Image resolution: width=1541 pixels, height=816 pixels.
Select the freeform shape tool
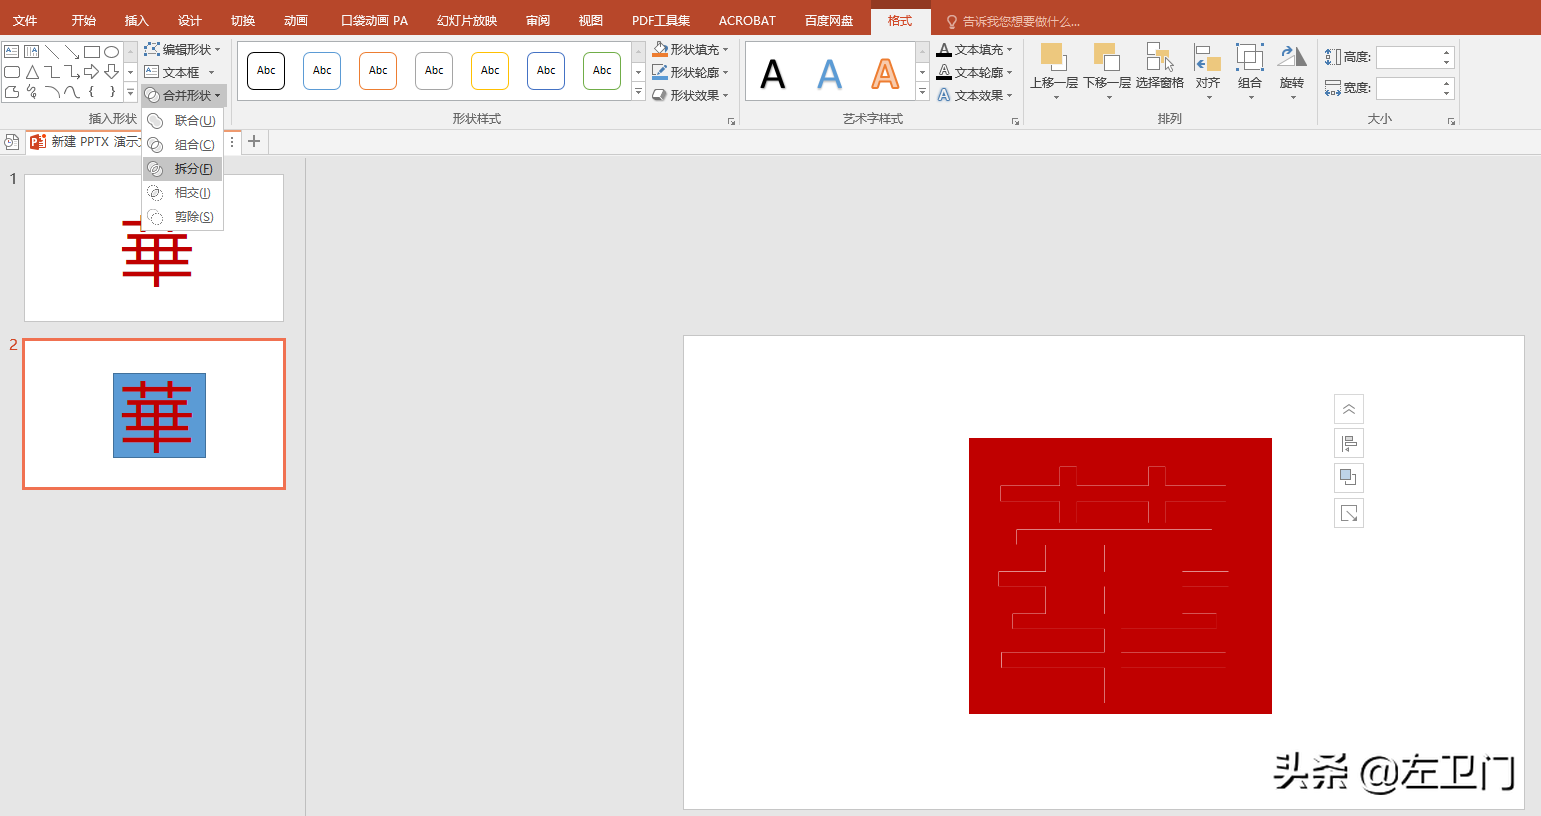12,91
